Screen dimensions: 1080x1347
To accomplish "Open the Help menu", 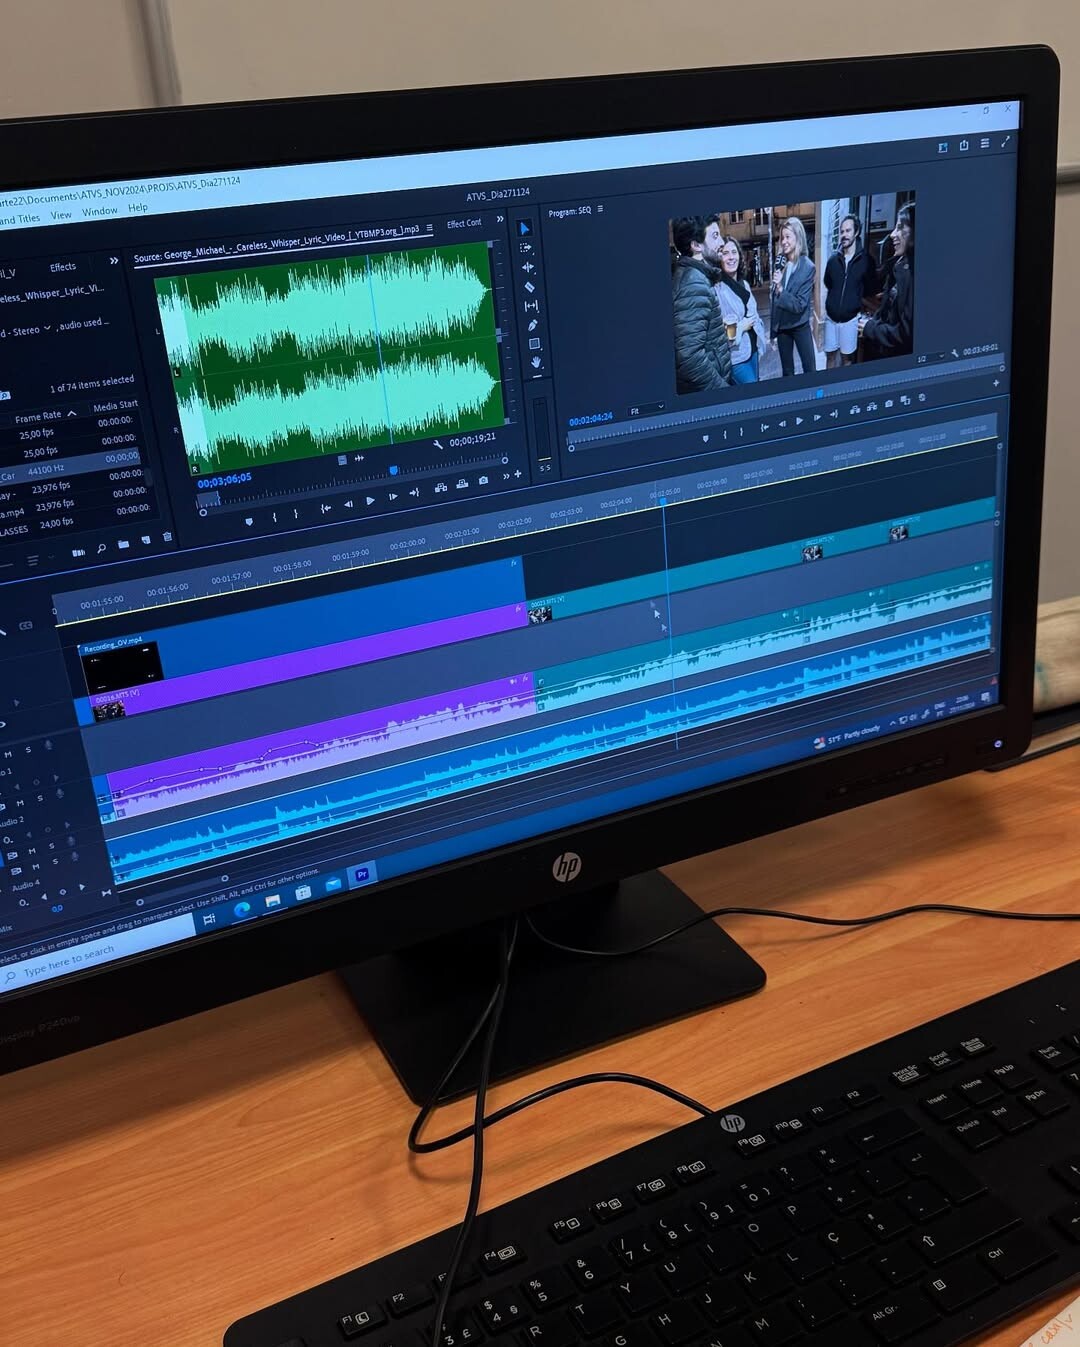I will [x=138, y=208].
